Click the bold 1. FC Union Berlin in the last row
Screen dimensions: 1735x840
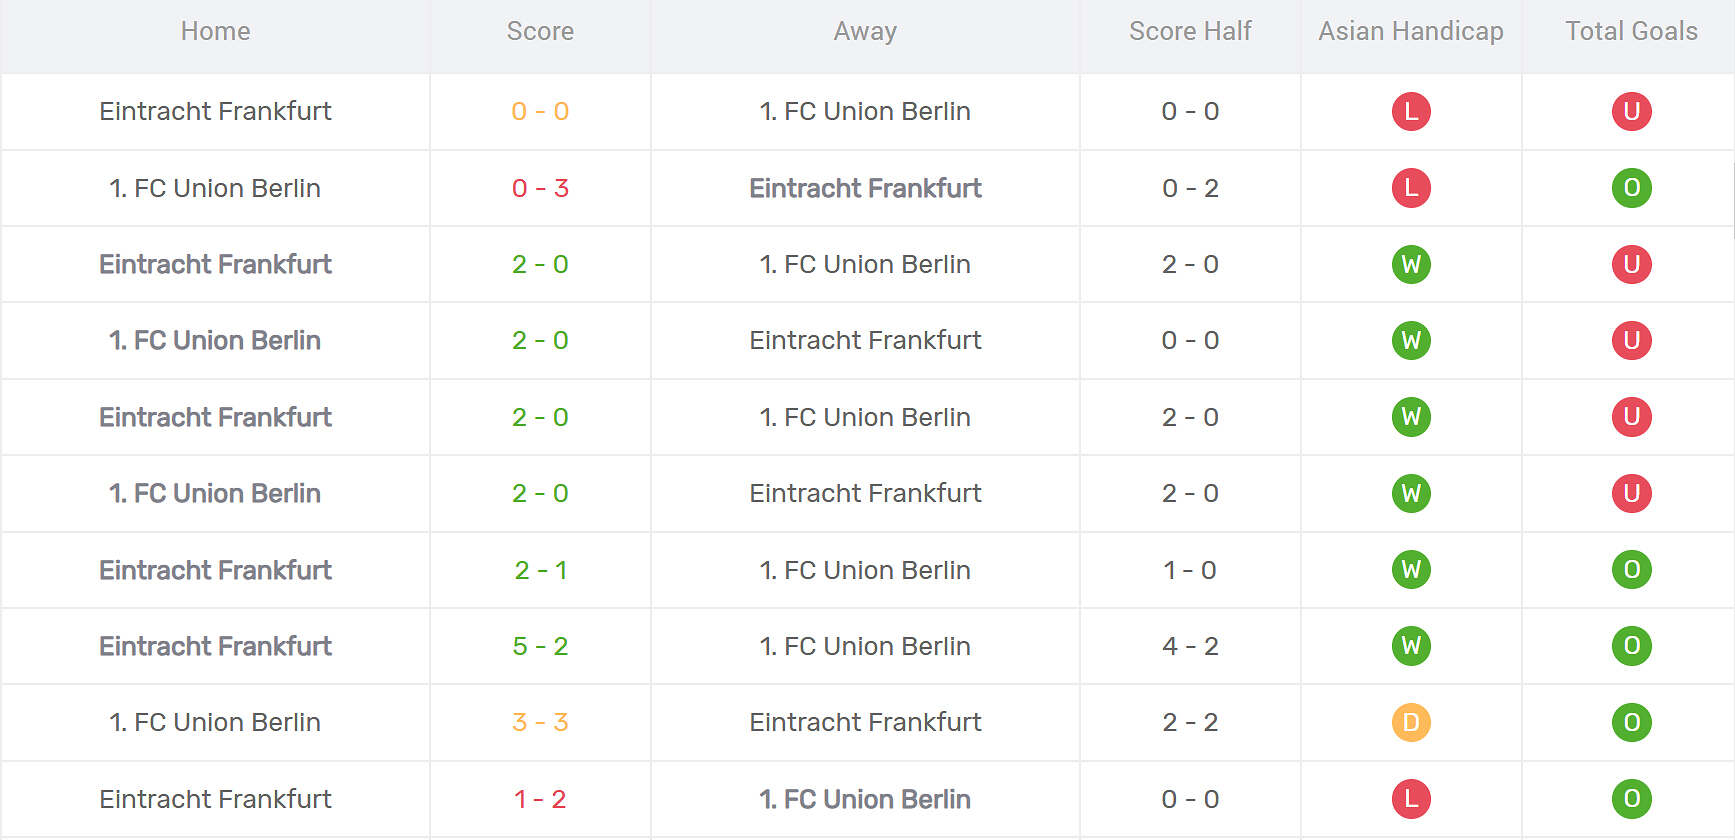(x=865, y=799)
